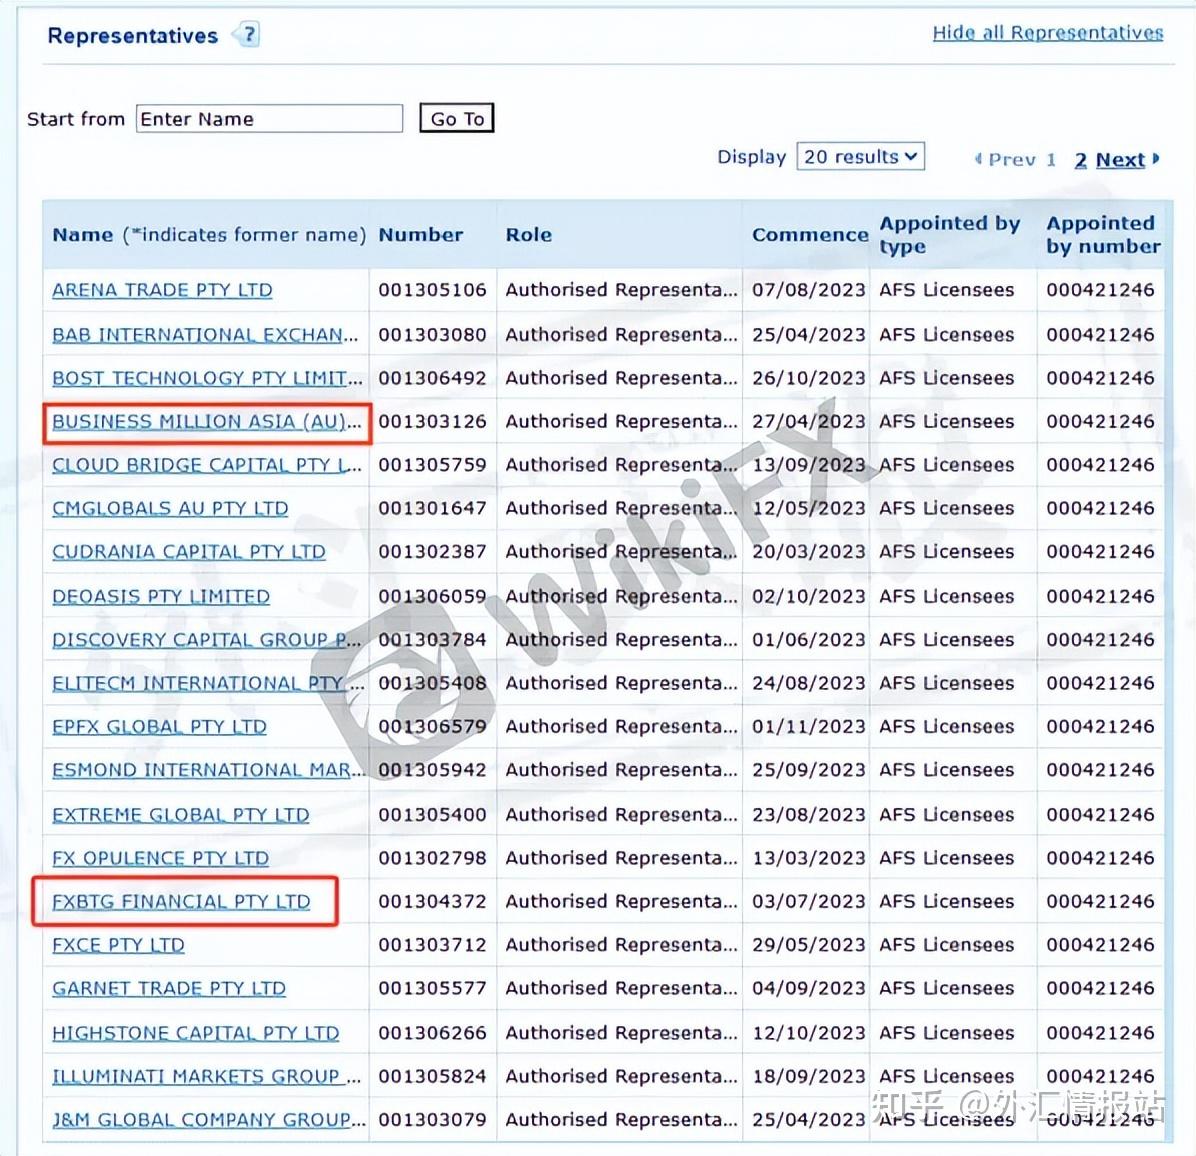
Task: Select number cell 001303712
Action: click(x=432, y=945)
